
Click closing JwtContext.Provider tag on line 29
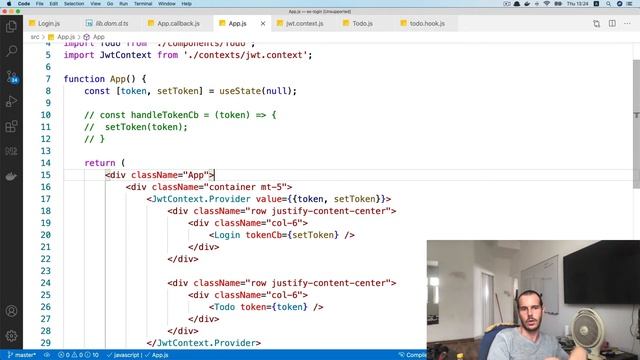204,343
